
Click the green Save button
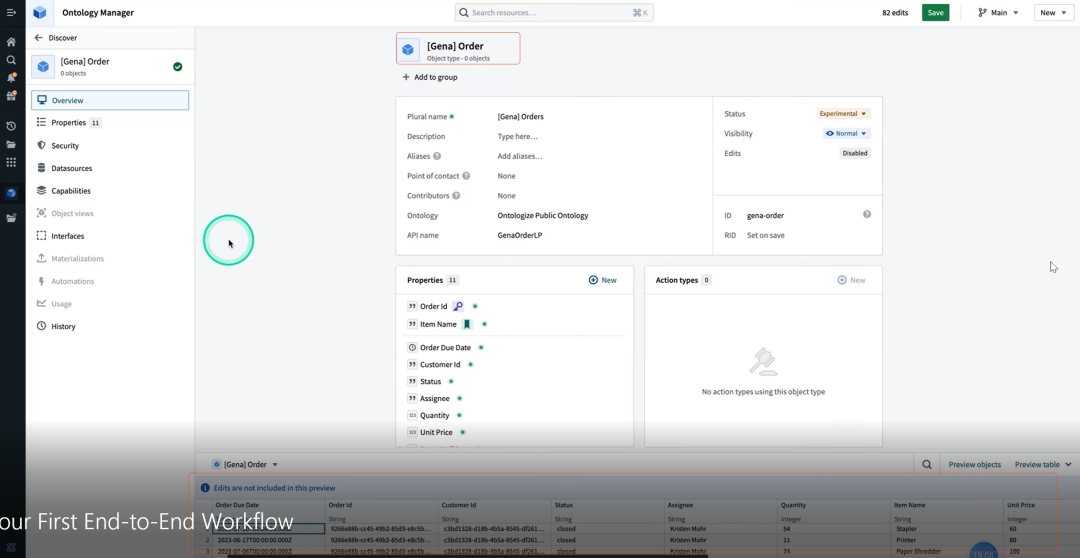pos(935,12)
